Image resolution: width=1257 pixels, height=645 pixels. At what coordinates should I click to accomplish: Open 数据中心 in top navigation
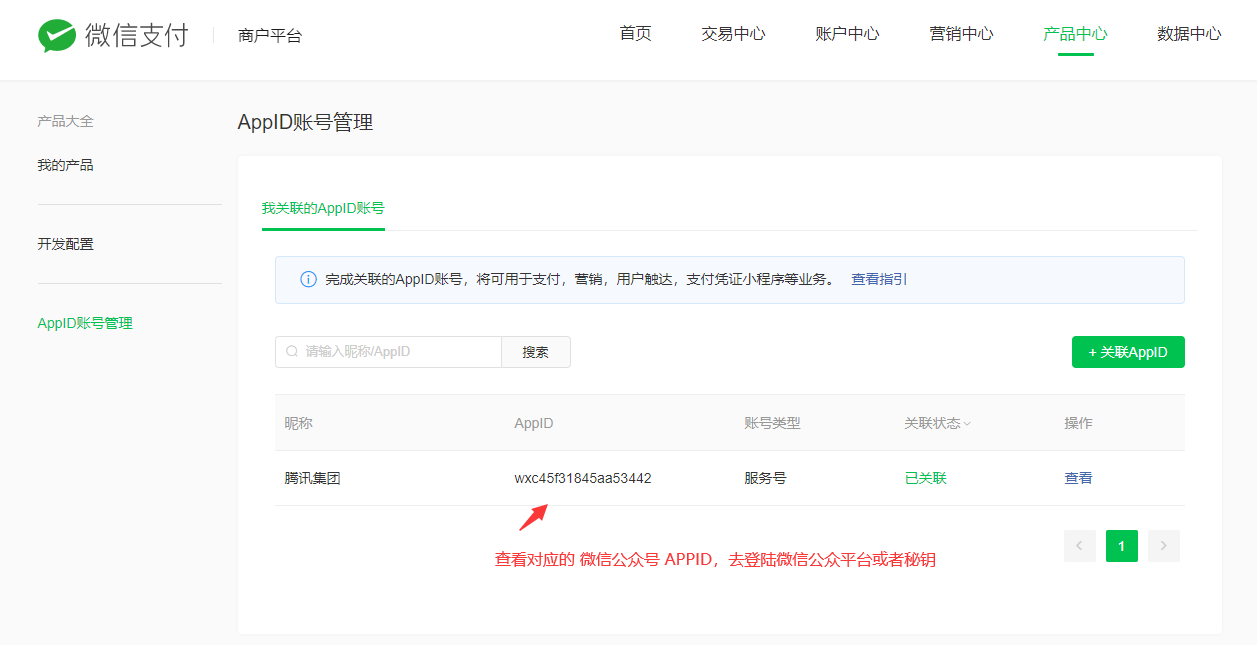point(1189,34)
